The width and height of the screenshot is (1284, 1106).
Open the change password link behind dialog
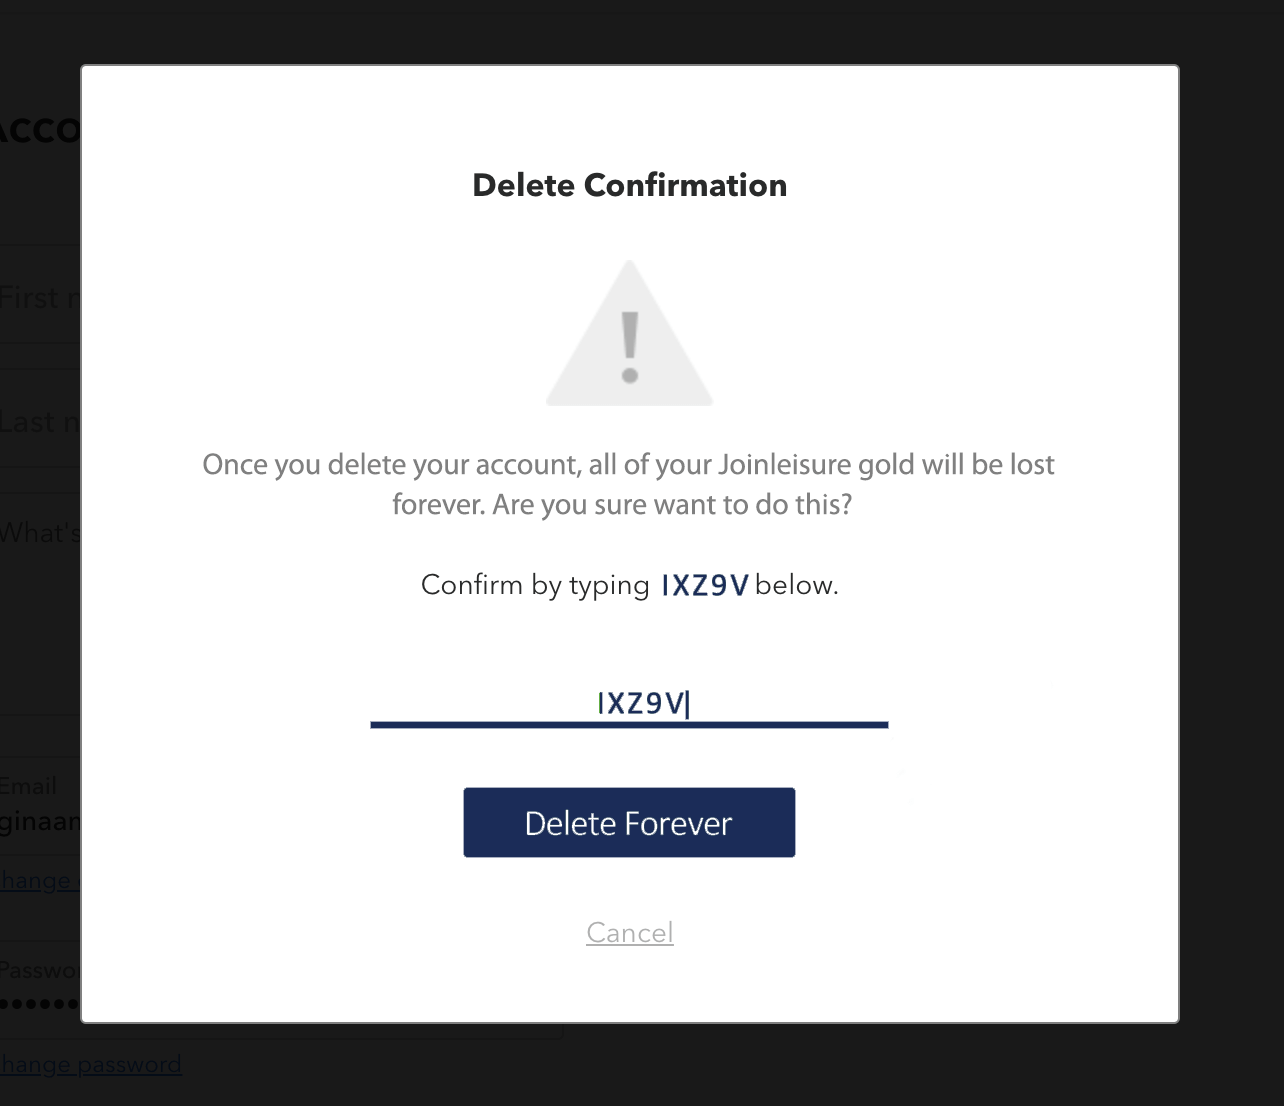90,1064
